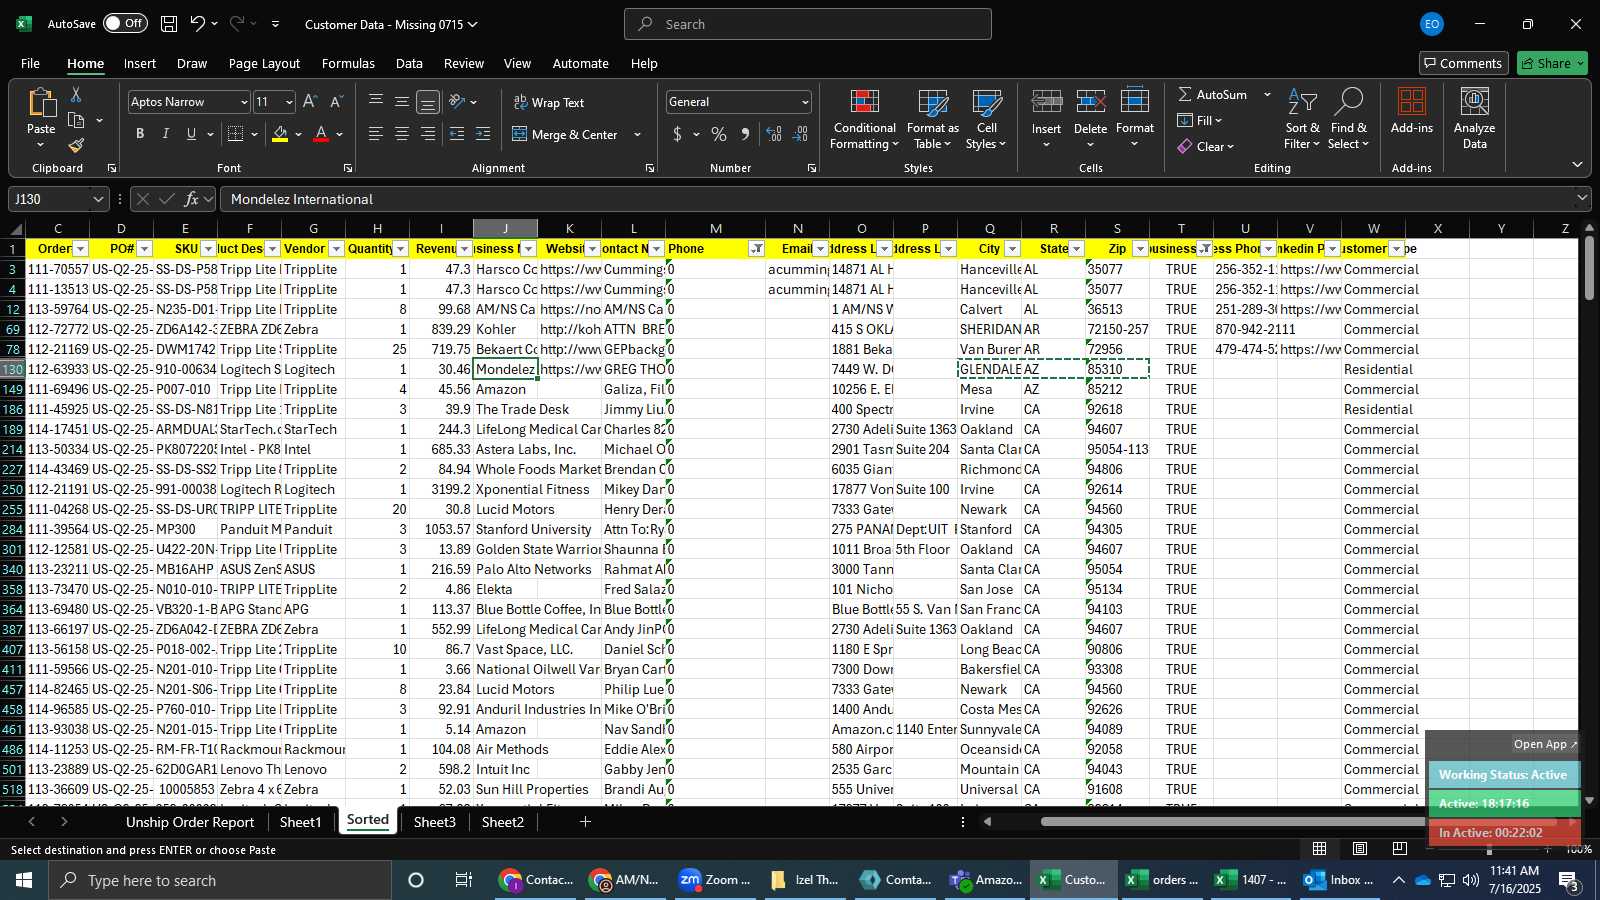Toggle Wrap Text
Screen dimensions: 1600x900
[x=548, y=102]
